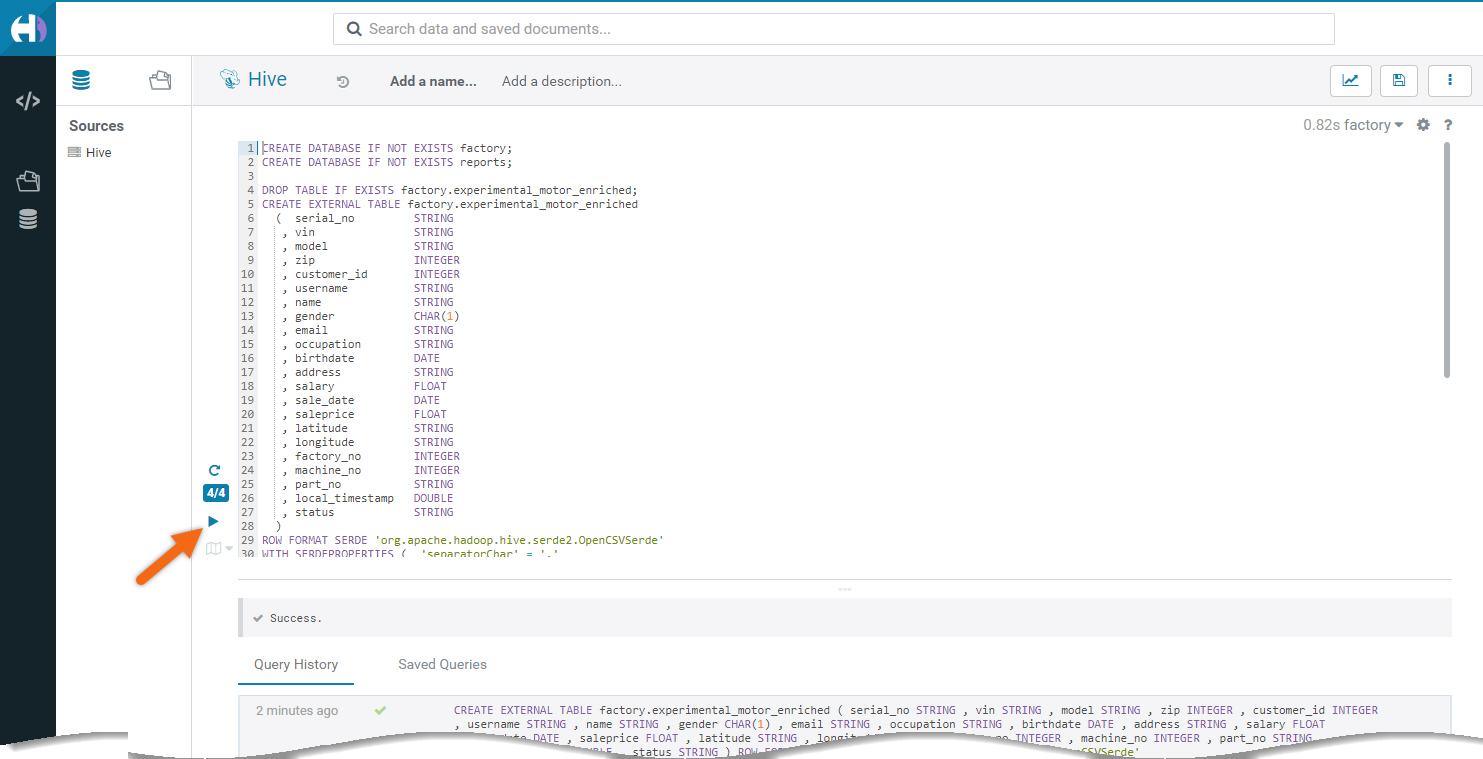Screen dimensions: 1483x759
Task: Select the documents assist panel icon
Action: coord(160,80)
